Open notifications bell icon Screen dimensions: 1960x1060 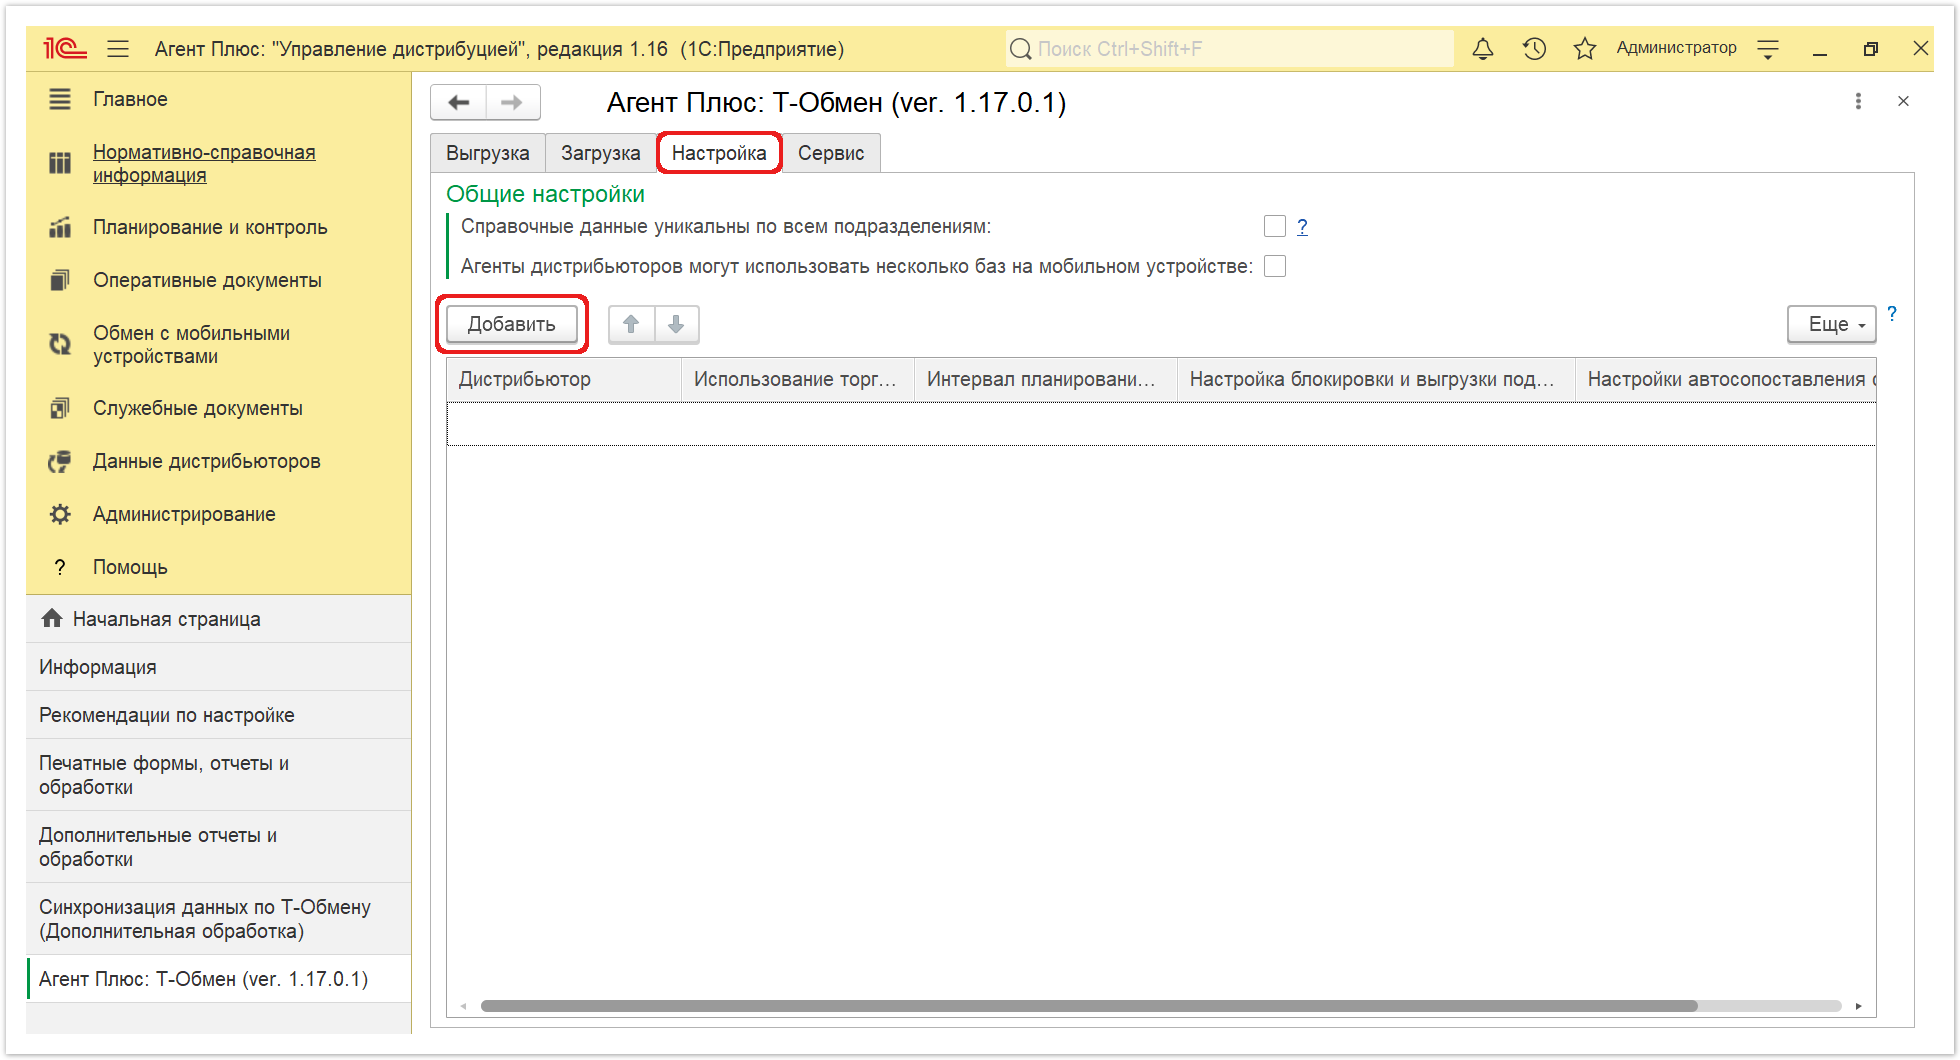tap(1483, 48)
